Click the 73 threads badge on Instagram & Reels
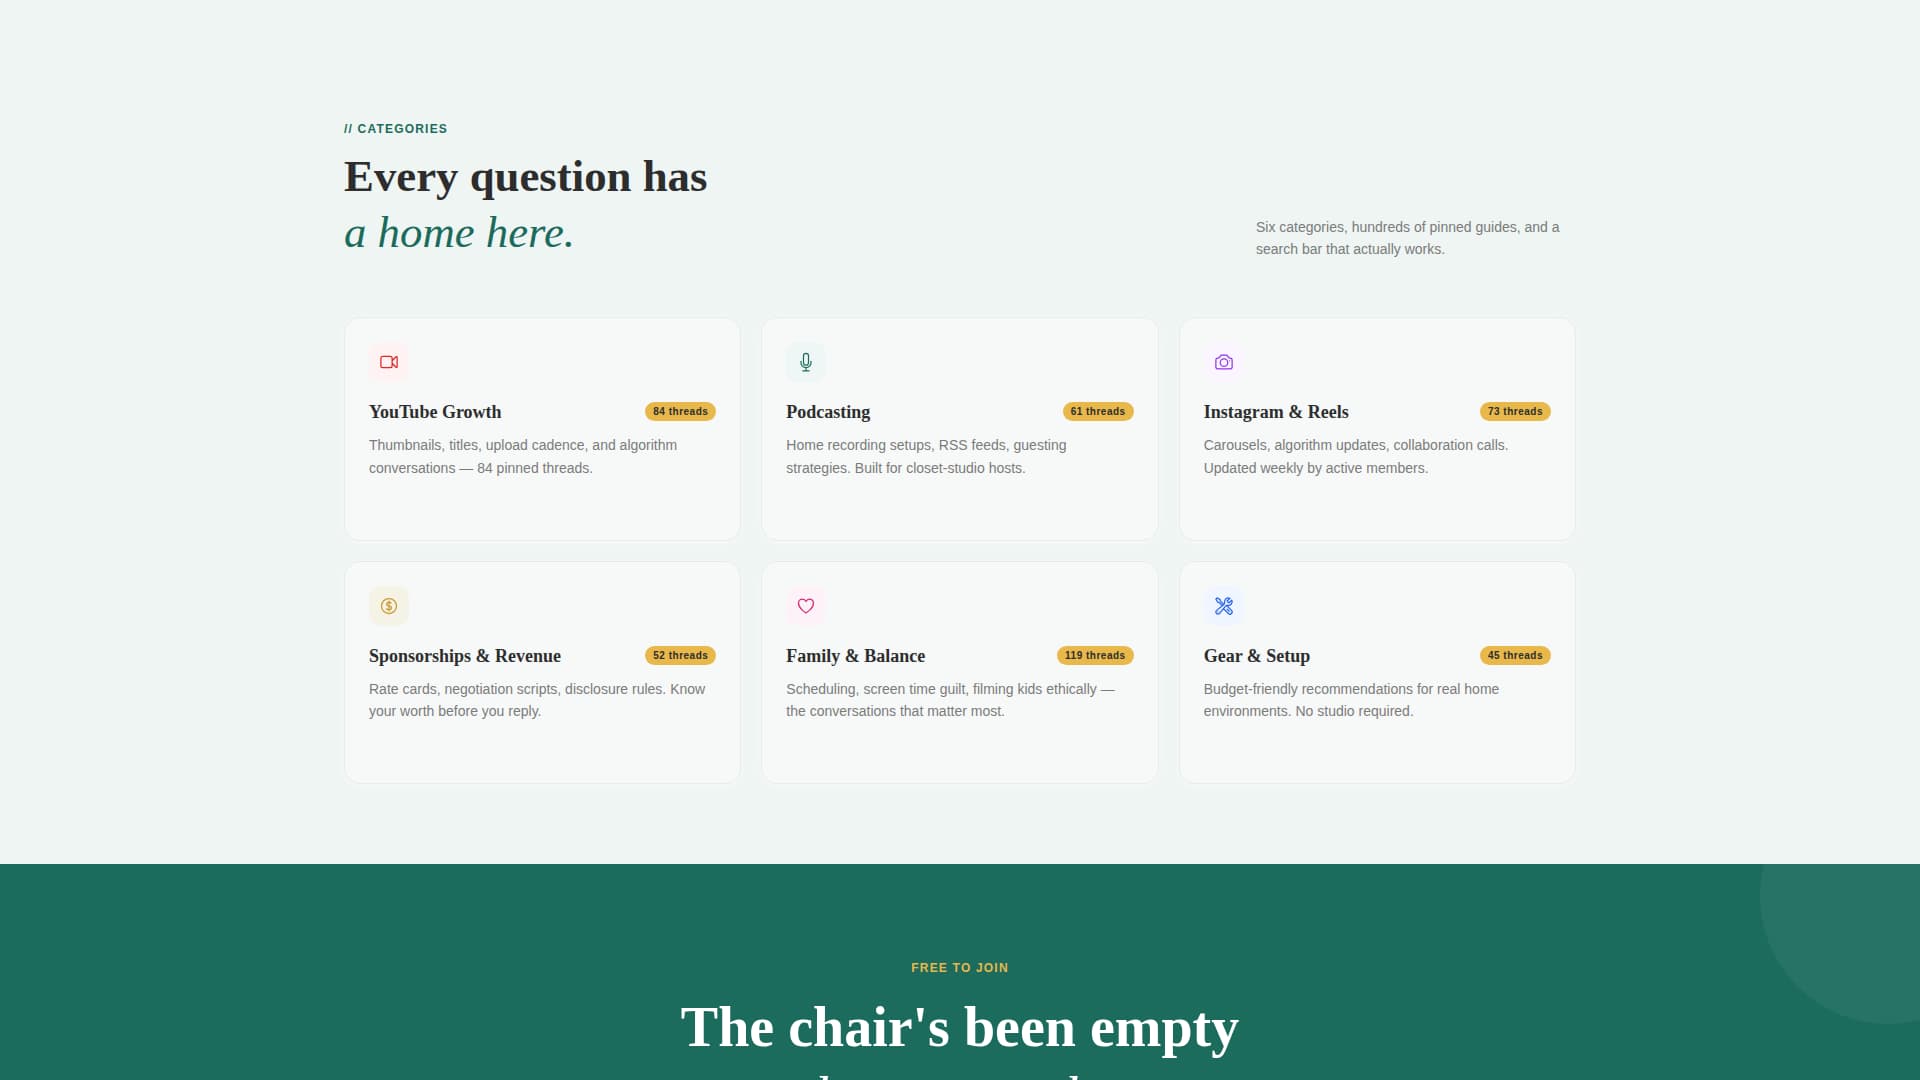This screenshot has height=1080, width=1920. 1515,411
